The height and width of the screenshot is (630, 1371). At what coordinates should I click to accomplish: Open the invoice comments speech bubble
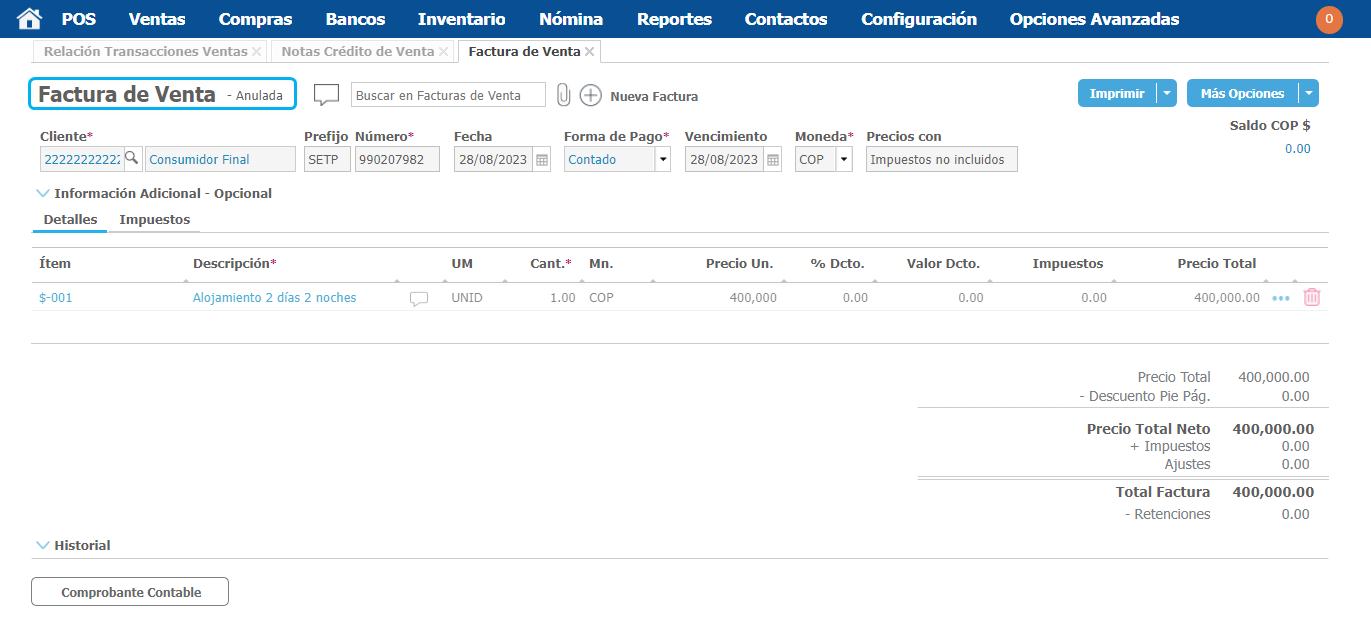pyautogui.click(x=326, y=95)
